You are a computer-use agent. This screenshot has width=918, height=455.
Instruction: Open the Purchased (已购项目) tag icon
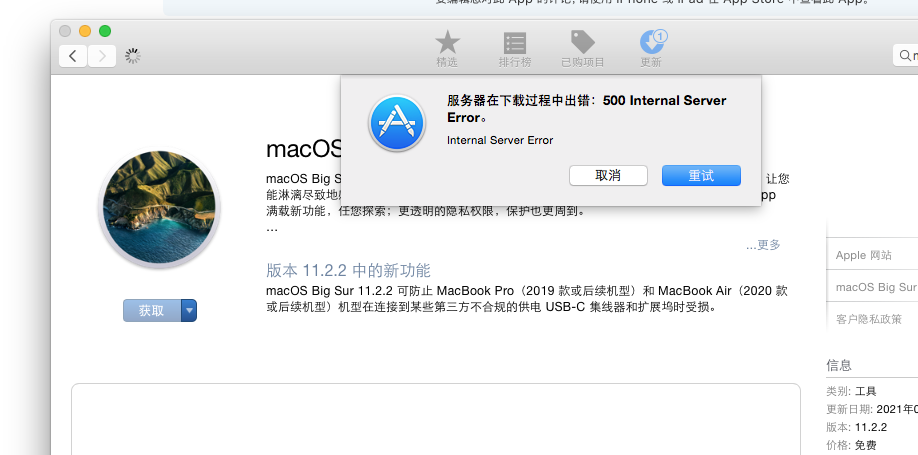[582, 43]
